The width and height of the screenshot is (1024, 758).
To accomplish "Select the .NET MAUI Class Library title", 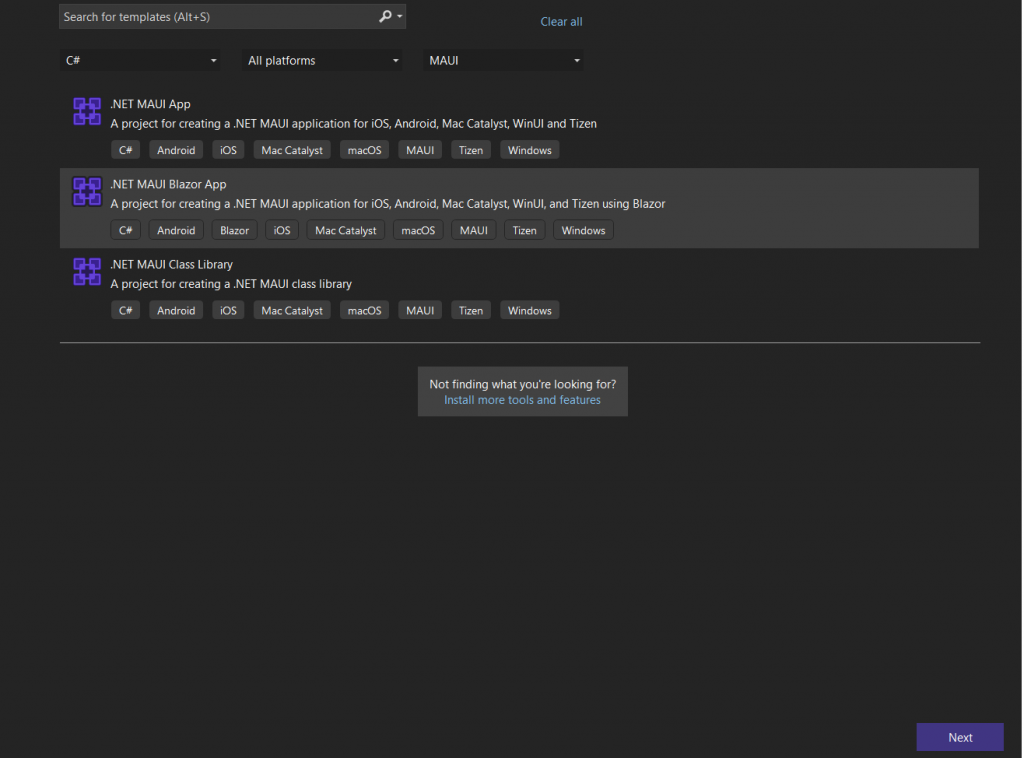I will click(171, 264).
